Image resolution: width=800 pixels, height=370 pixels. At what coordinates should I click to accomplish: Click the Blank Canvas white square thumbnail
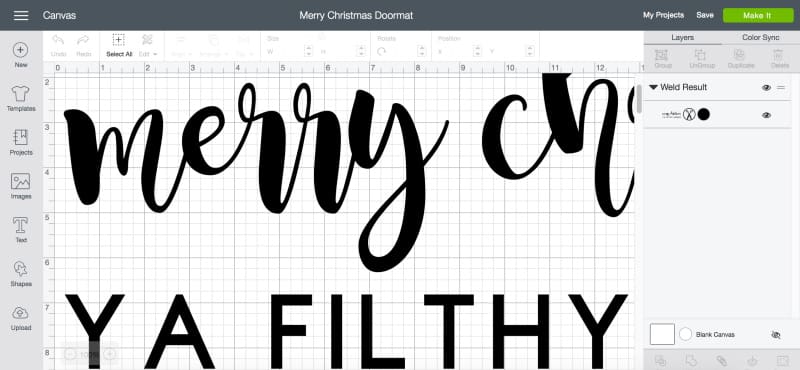(x=662, y=334)
